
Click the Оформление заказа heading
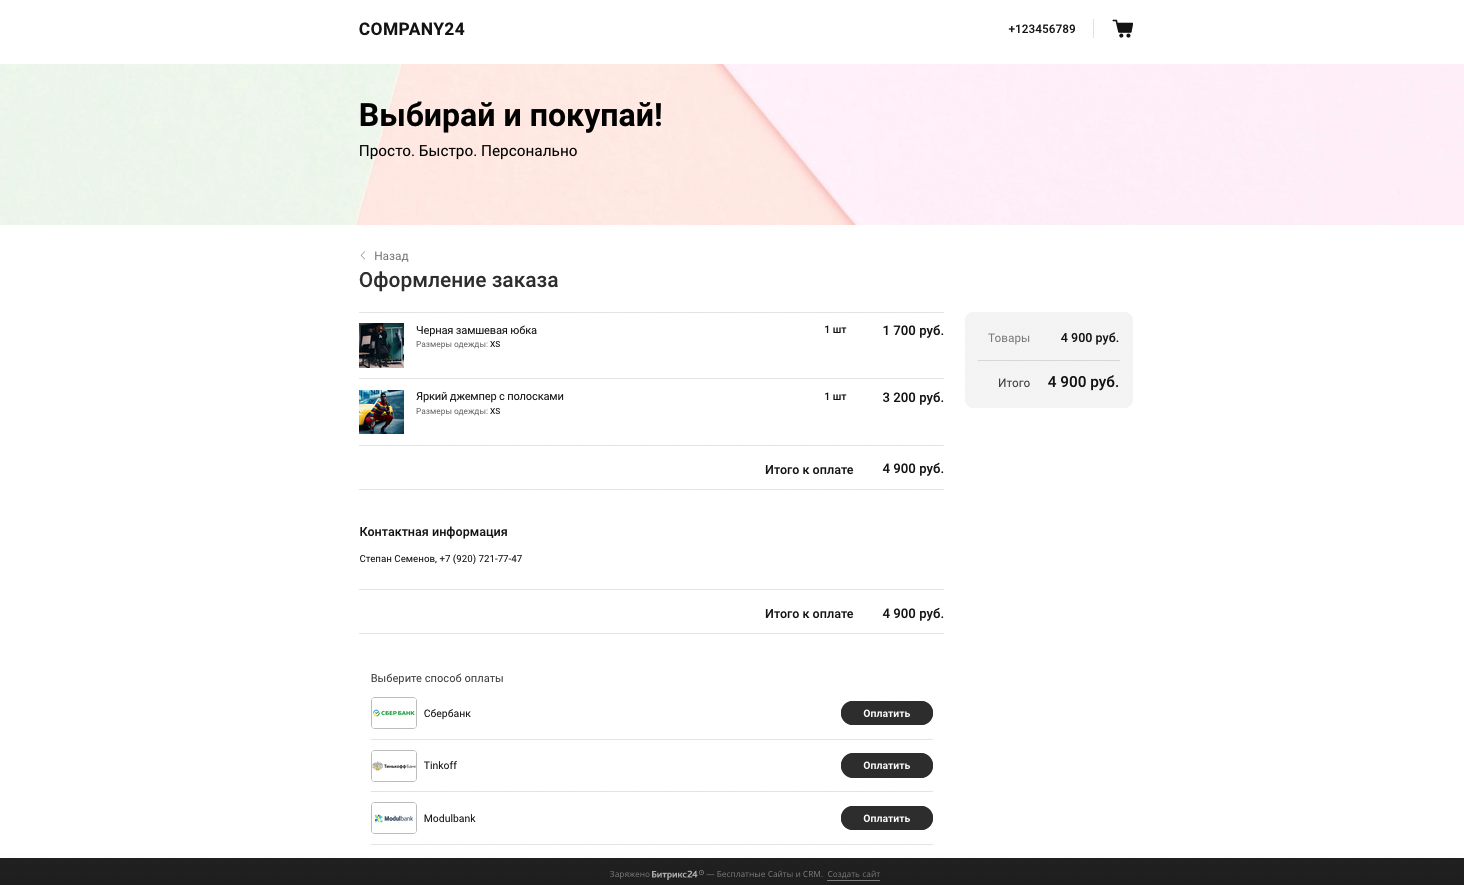[x=459, y=280]
